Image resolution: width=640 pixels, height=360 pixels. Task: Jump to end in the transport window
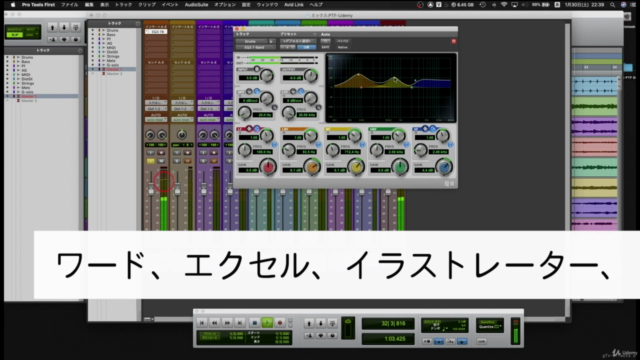pos(240,323)
